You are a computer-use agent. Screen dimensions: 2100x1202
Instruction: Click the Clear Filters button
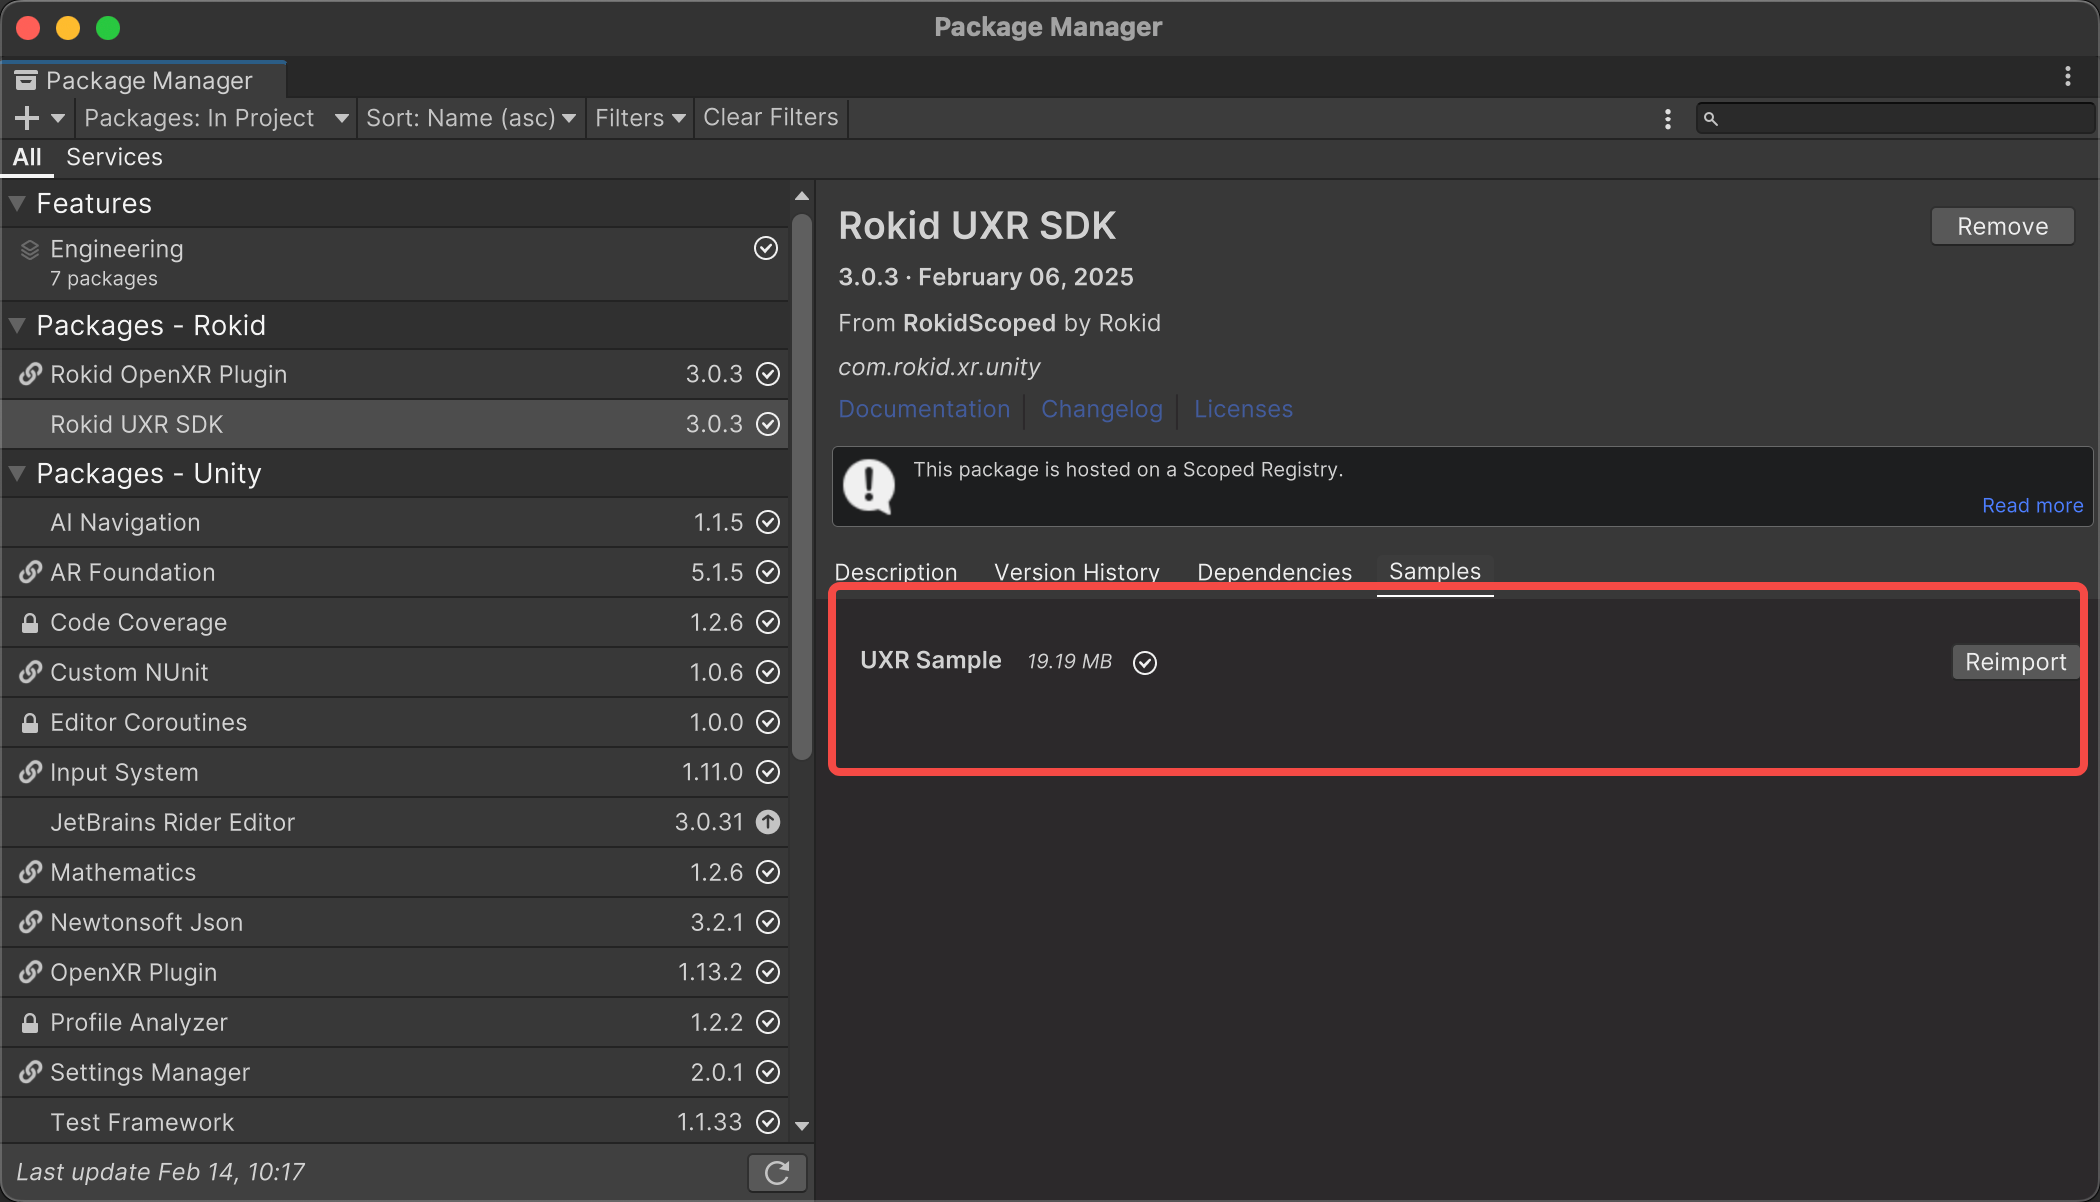click(770, 118)
